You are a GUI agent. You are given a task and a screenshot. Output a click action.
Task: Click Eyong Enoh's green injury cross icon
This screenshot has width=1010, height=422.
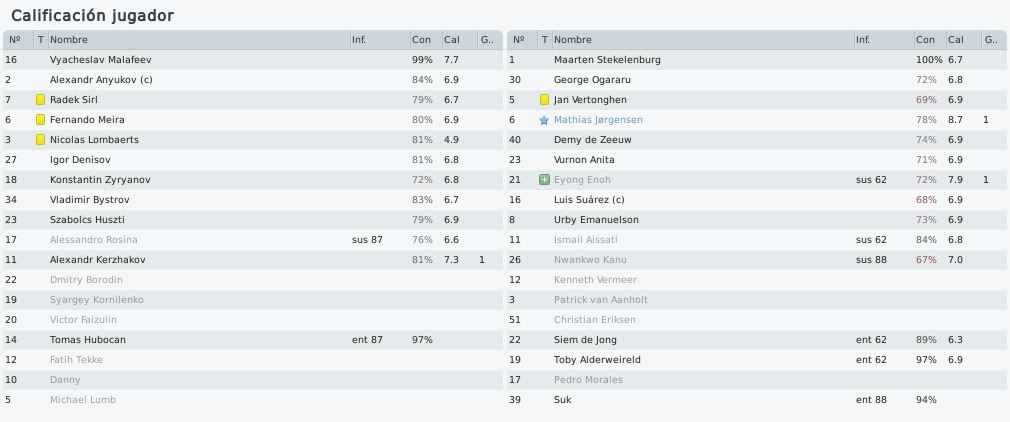pyautogui.click(x=544, y=180)
